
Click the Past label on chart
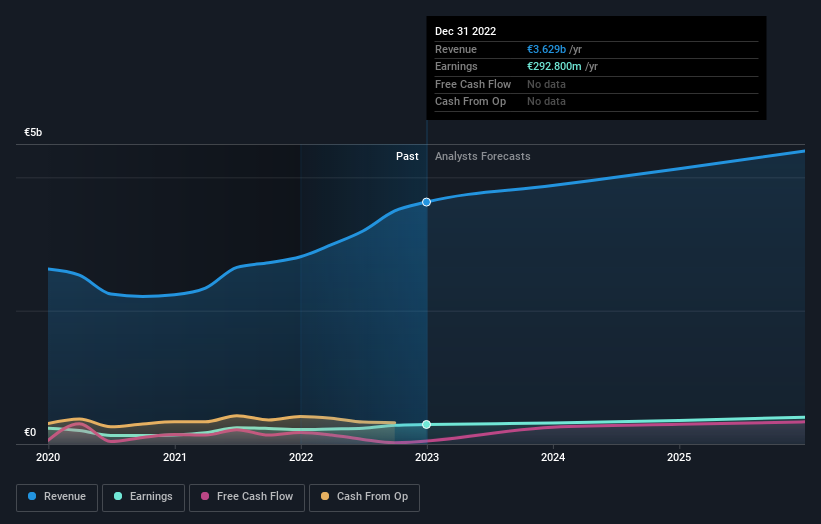tap(407, 156)
